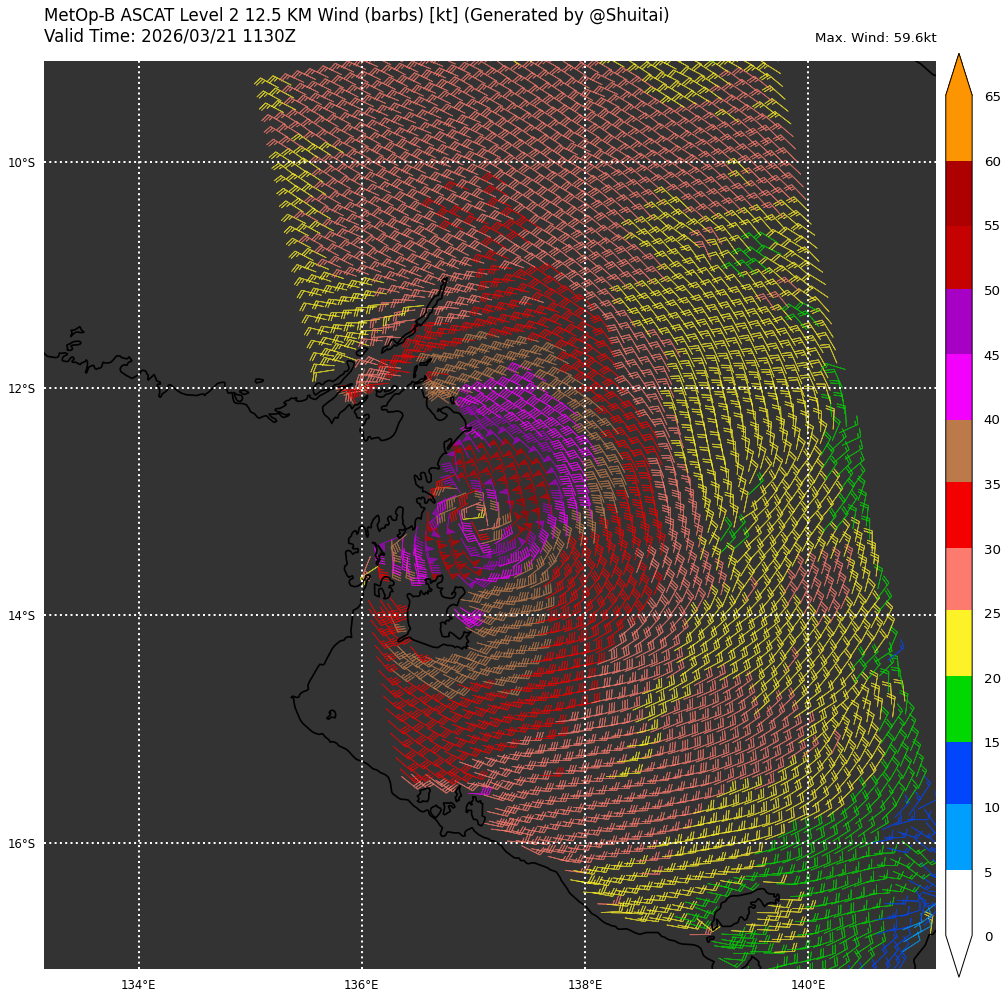Click the Max. Wind 59.6kt label
This screenshot has height=998, width=1008.
point(875,38)
